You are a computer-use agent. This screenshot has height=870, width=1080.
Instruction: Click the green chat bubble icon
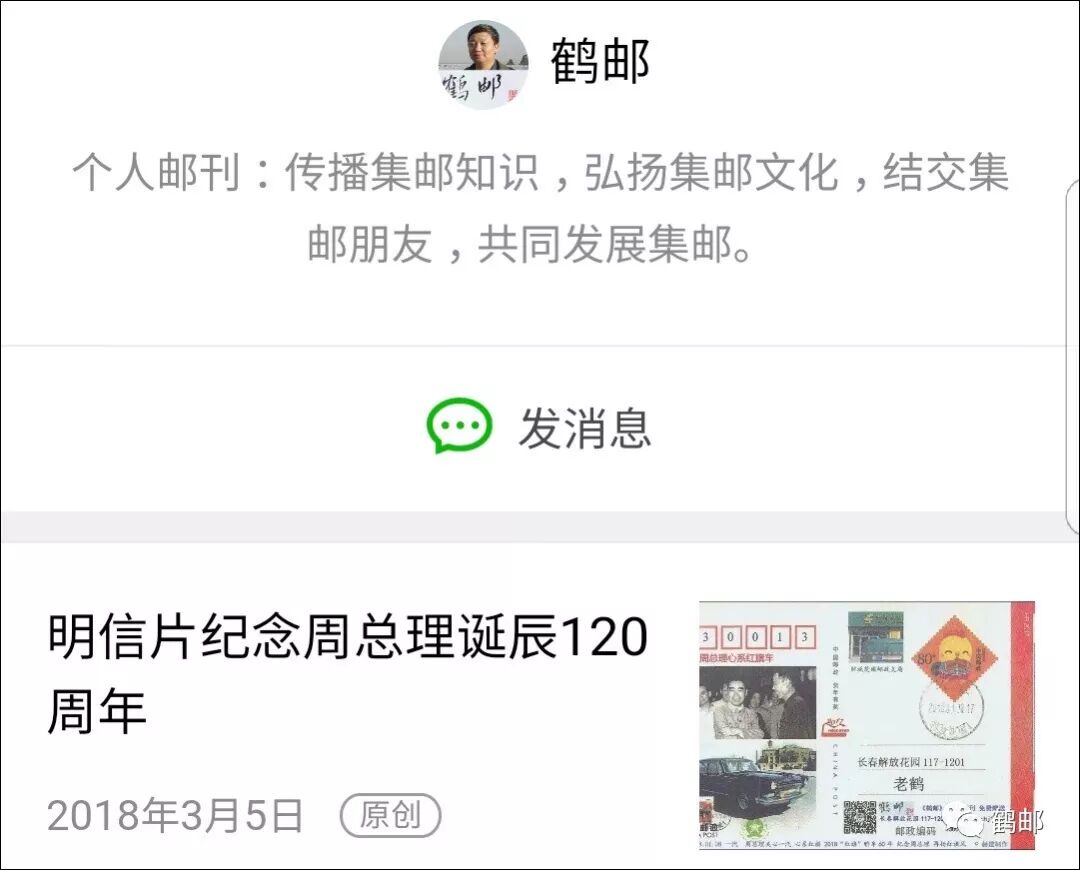[459, 426]
